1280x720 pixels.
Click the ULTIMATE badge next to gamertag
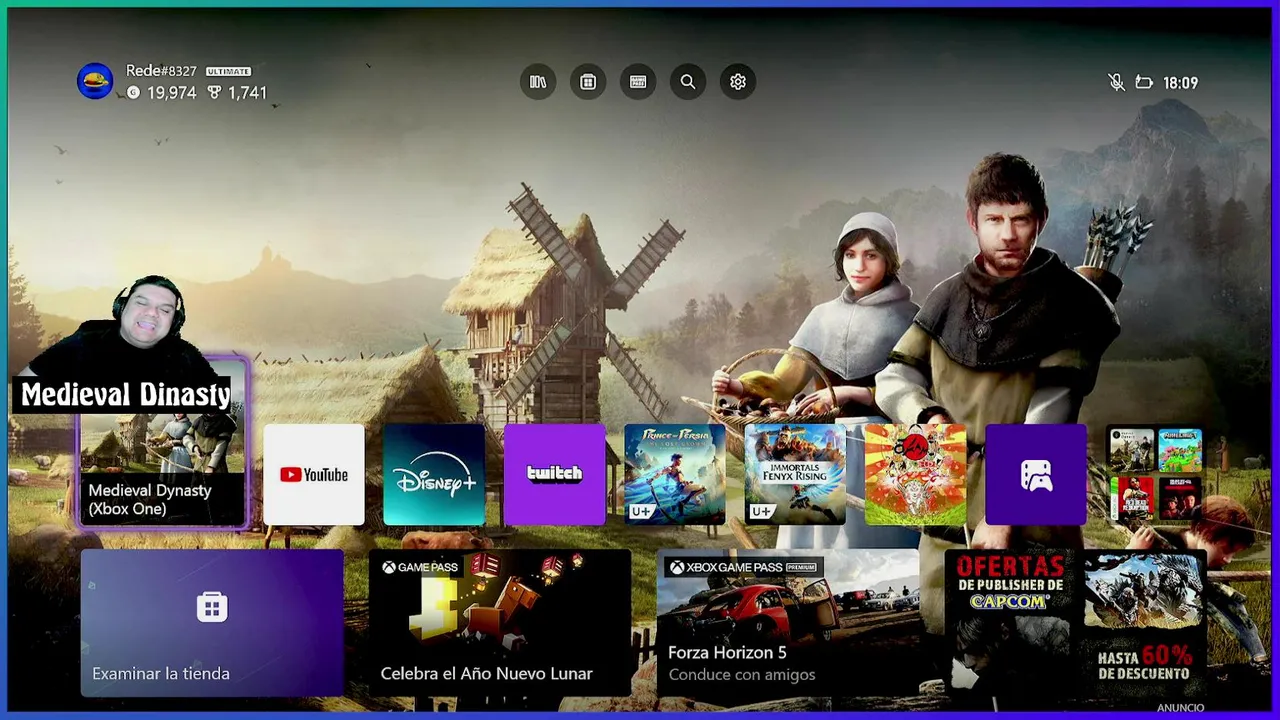(x=228, y=72)
